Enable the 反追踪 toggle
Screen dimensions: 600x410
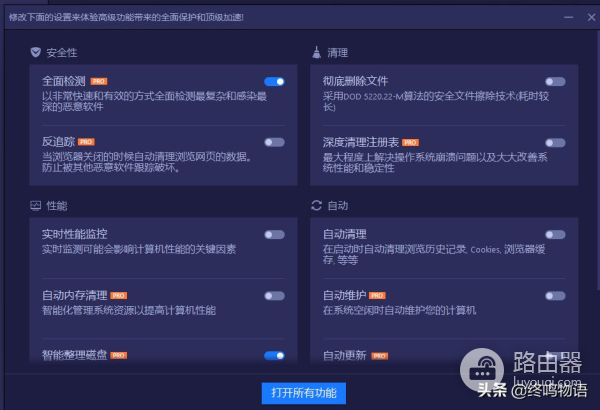[x=274, y=142]
